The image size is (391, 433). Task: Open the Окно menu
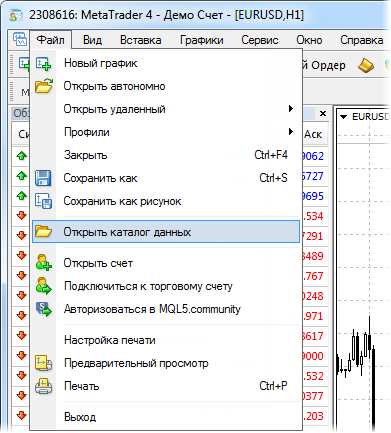point(309,40)
